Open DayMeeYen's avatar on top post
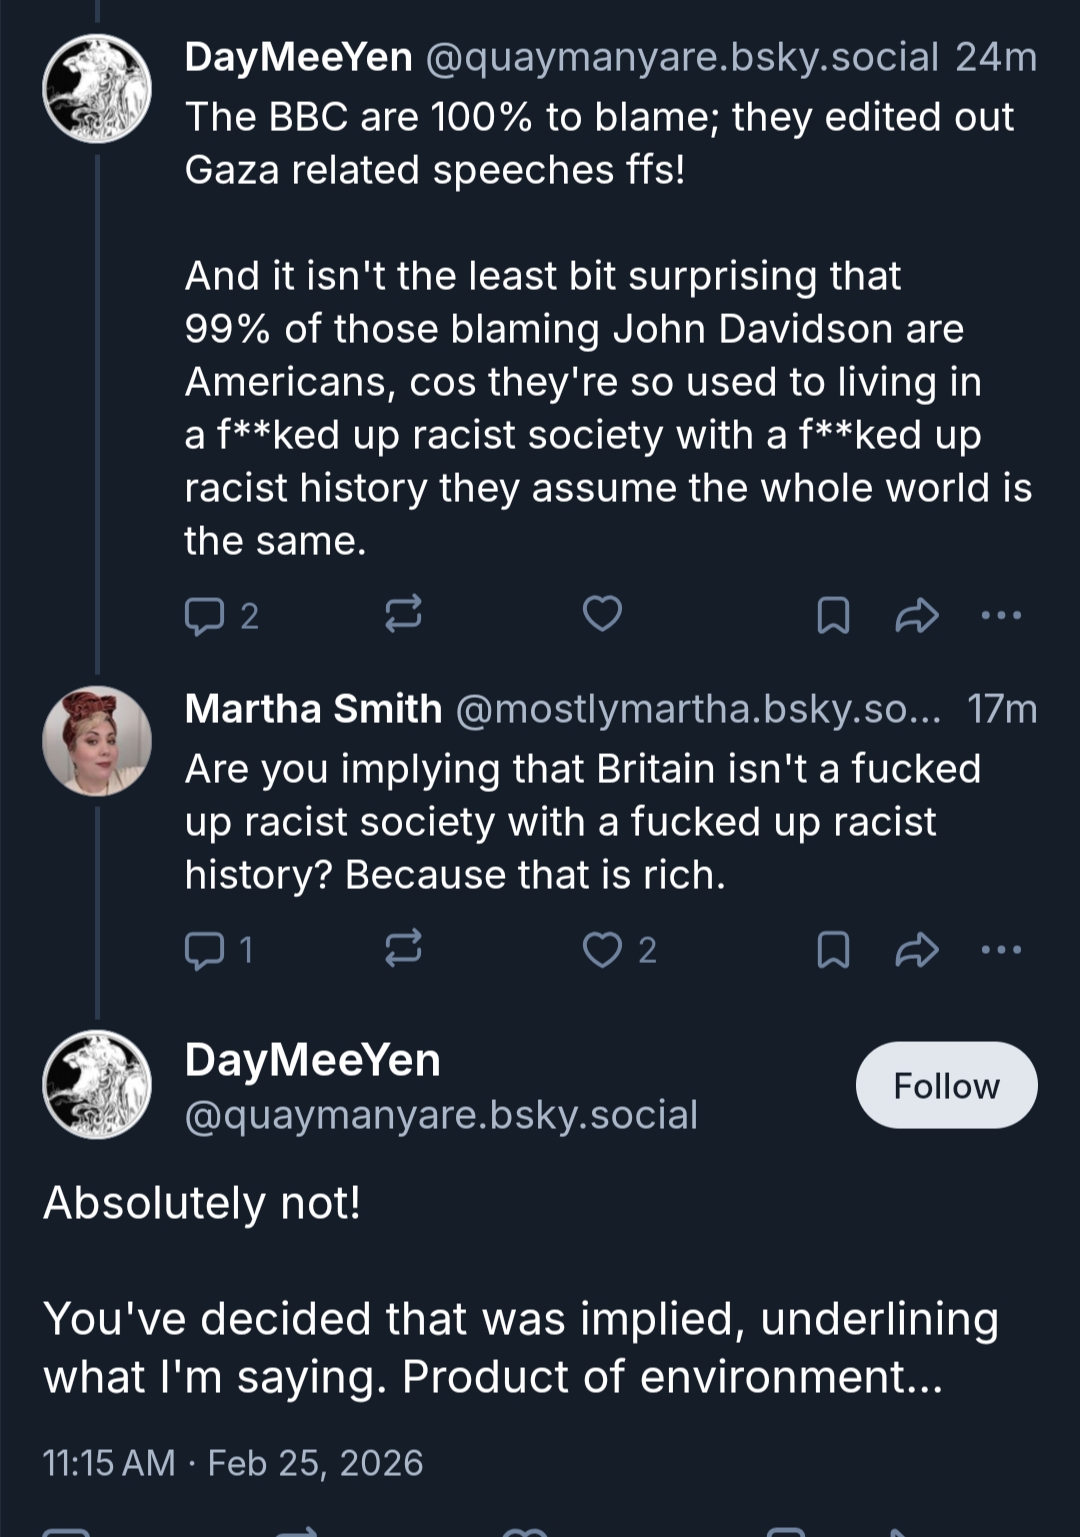Image resolution: width=1080 pixels, height=1537 pixels. 97,88
